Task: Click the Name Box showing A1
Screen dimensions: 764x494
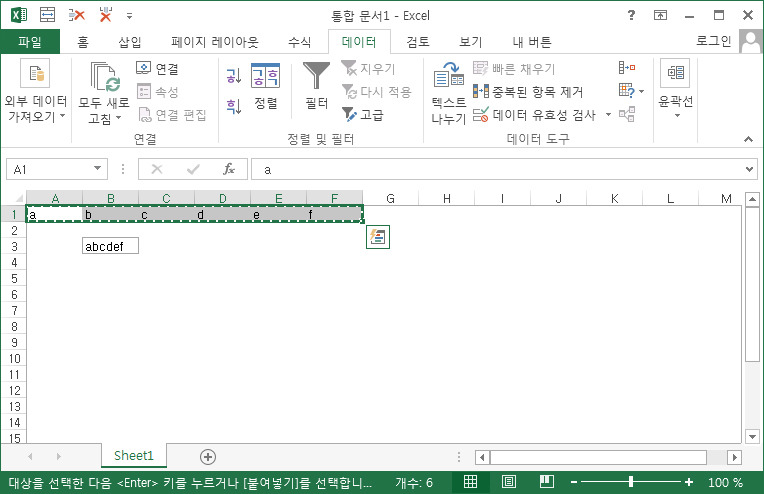Action: (x=49, y=169)
